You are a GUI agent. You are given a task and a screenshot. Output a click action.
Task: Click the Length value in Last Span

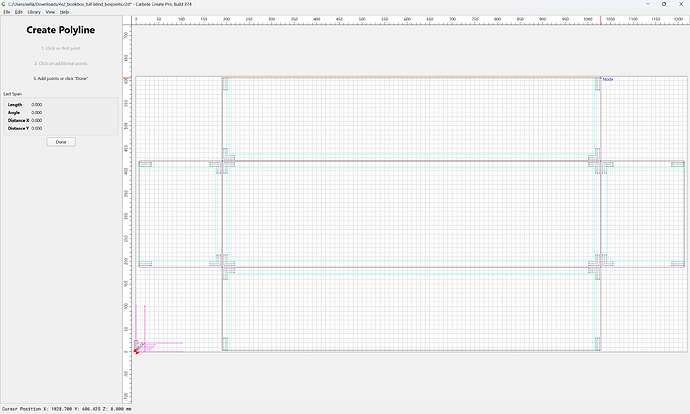(37, 105)
